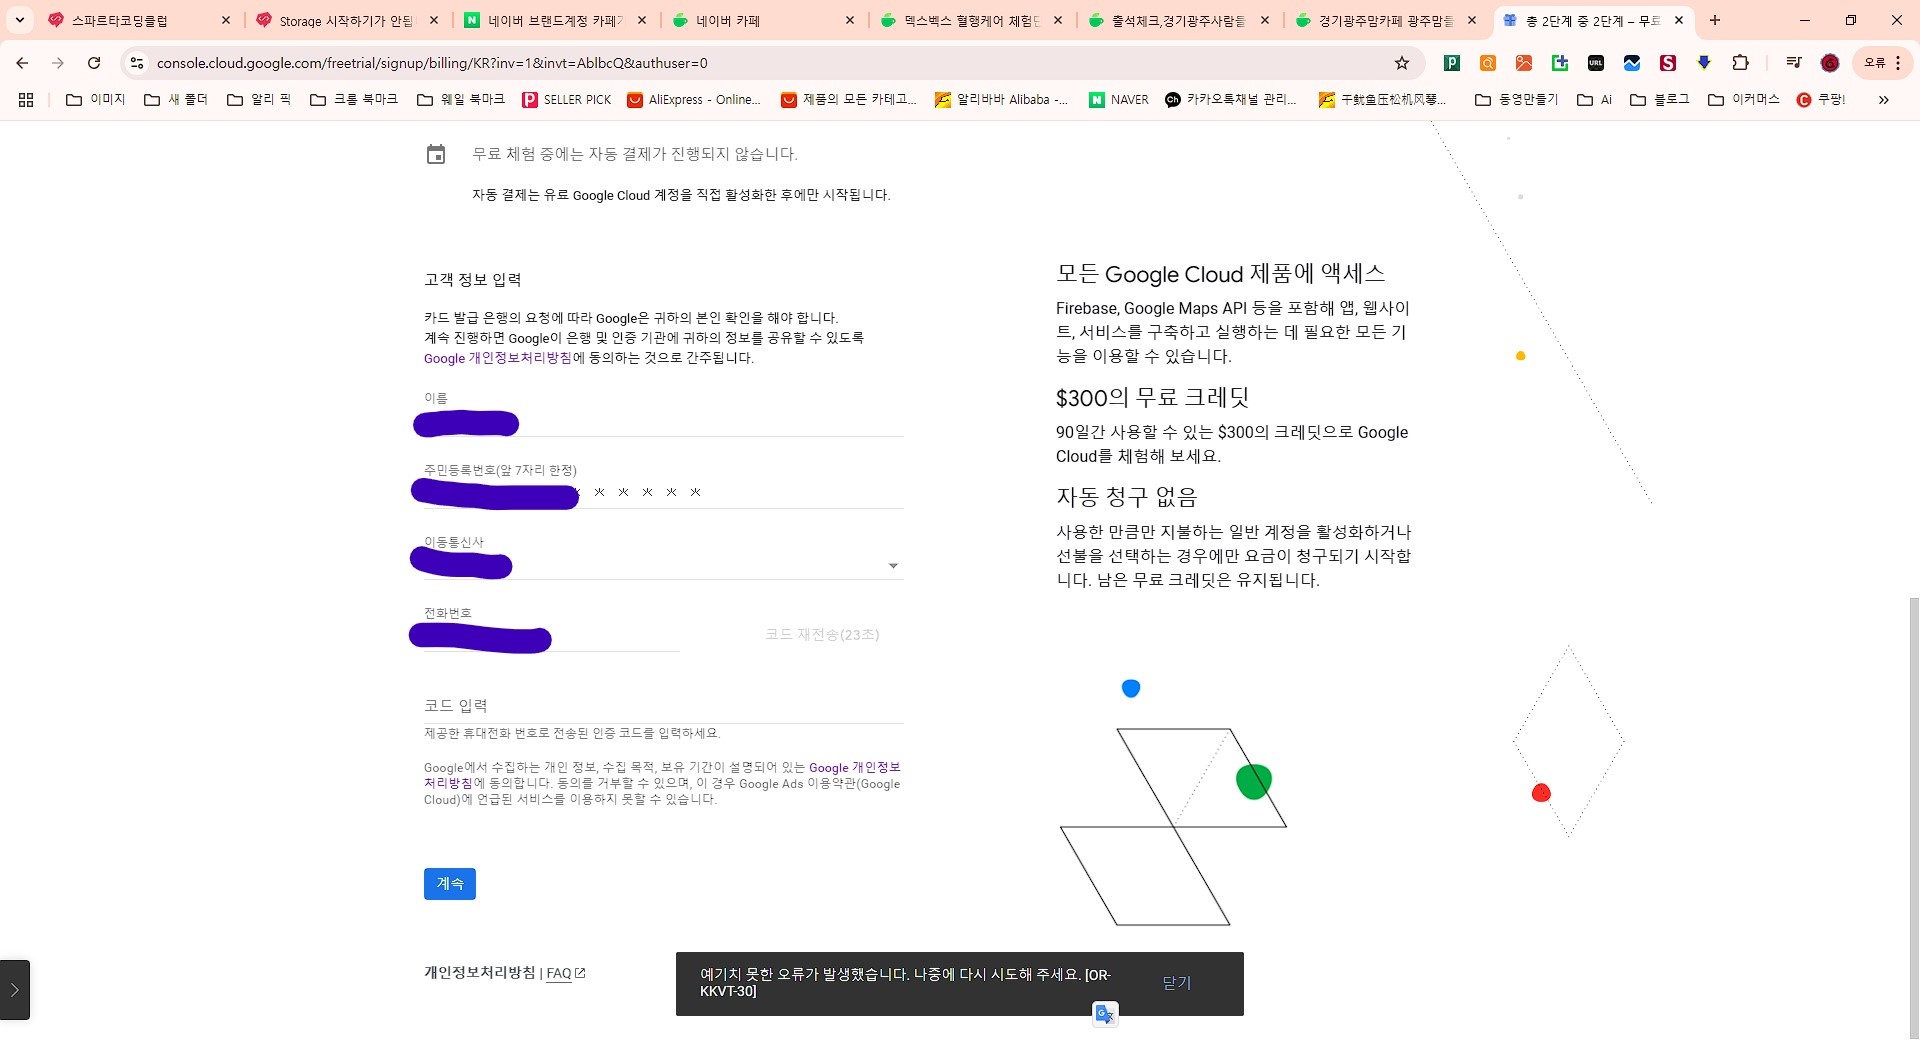The height and width of the screenshot is (1040, 1920).
Task: Close the 경기광주맘카페 tab
Action: 1472,20
